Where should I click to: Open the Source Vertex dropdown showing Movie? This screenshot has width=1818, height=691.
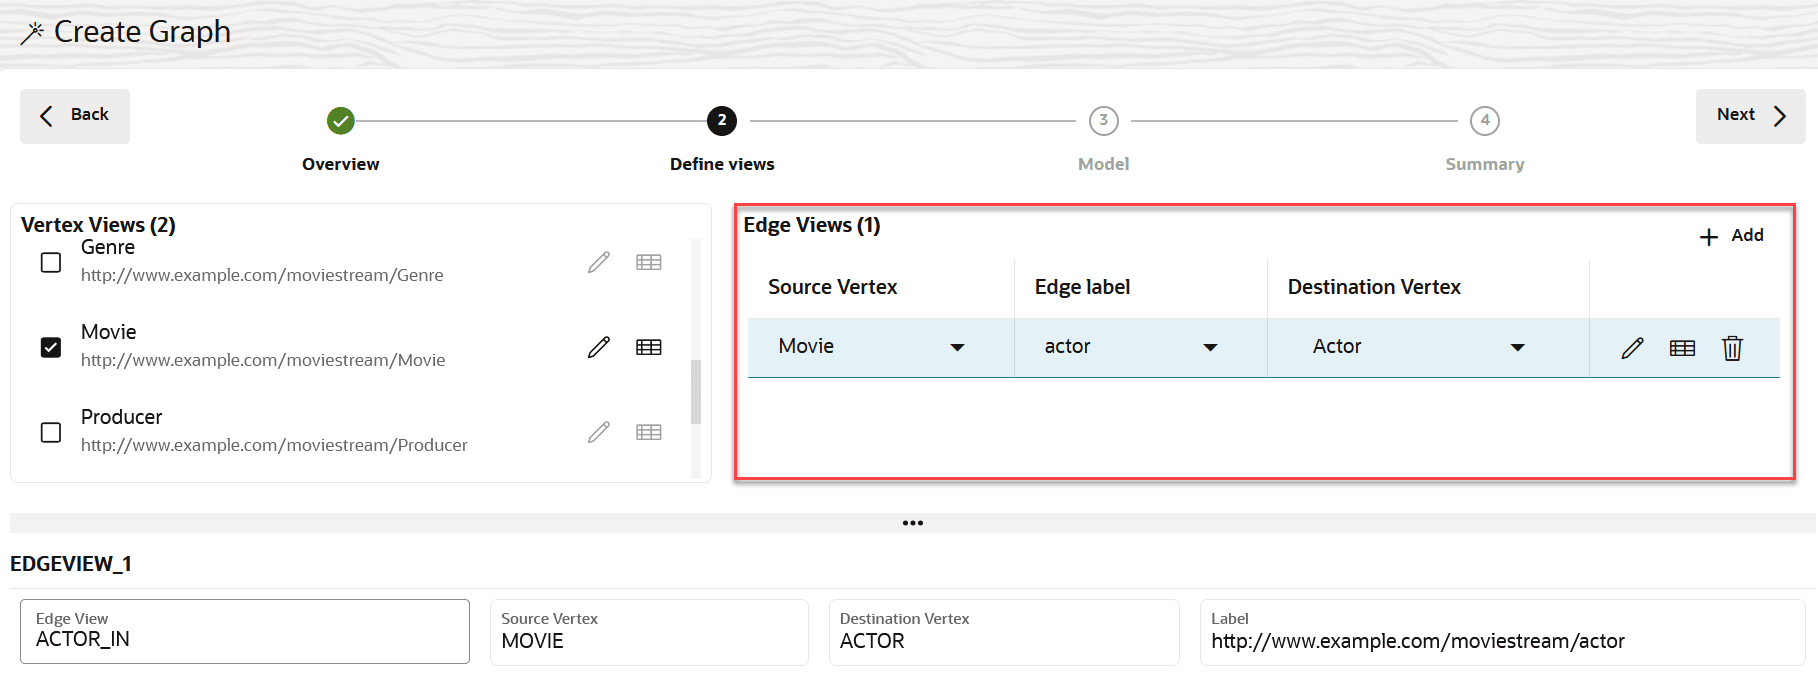coord(957,347)
